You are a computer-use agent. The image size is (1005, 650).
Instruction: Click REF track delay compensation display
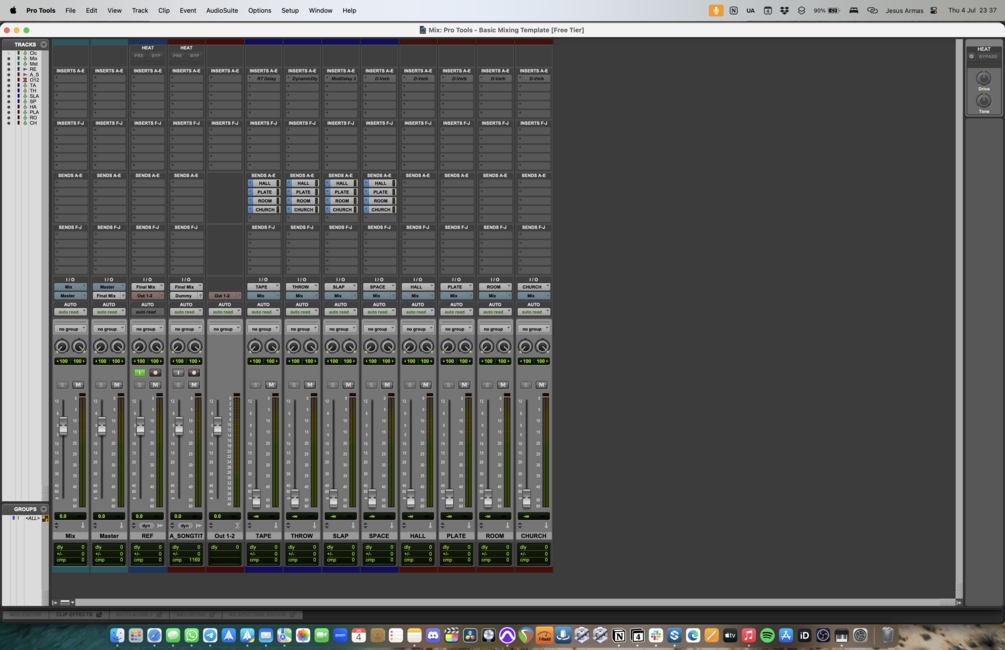click(147, 554)
